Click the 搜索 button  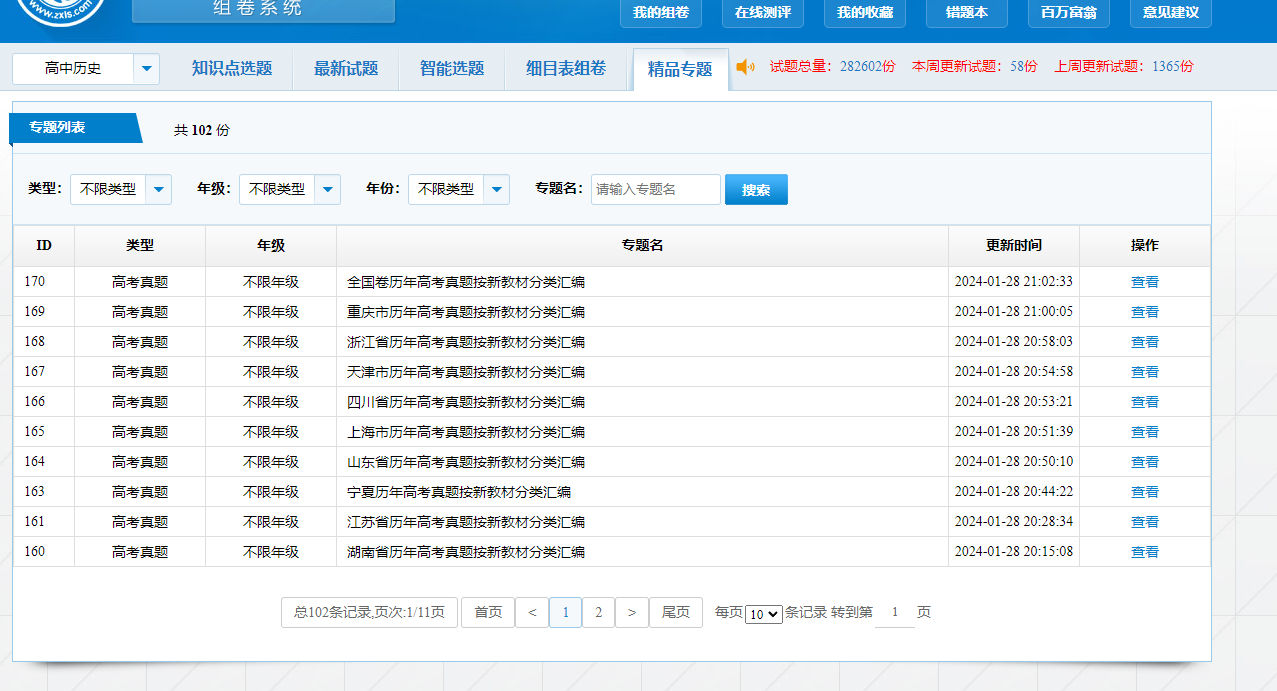coord(756,189)
